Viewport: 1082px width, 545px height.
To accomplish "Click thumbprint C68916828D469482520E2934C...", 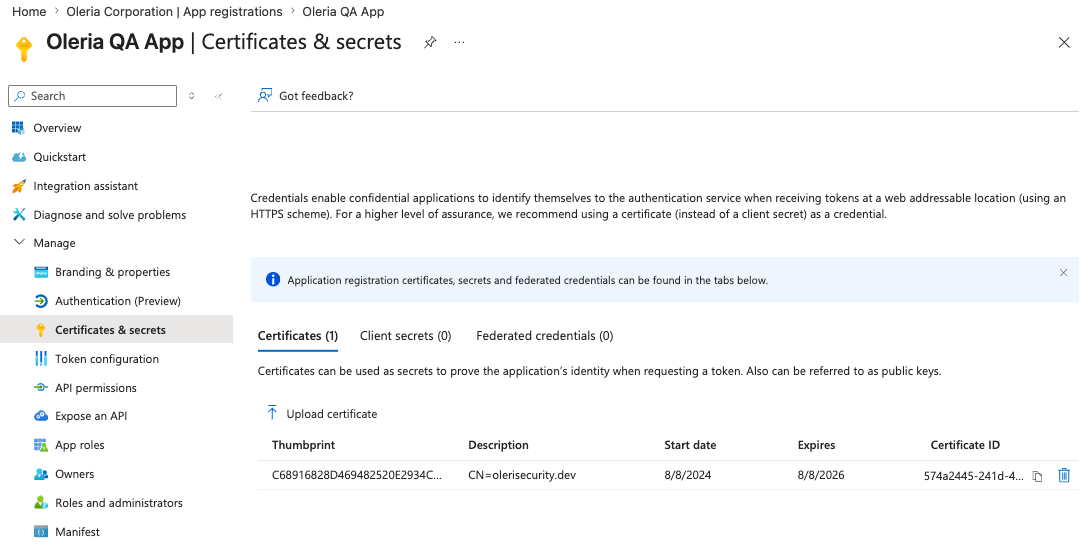I will [x=357, y=475].
